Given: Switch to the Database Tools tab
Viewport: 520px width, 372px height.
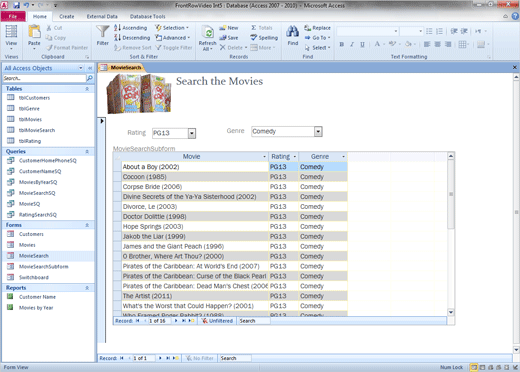Looking at the screenshot, I should (147, 16).
